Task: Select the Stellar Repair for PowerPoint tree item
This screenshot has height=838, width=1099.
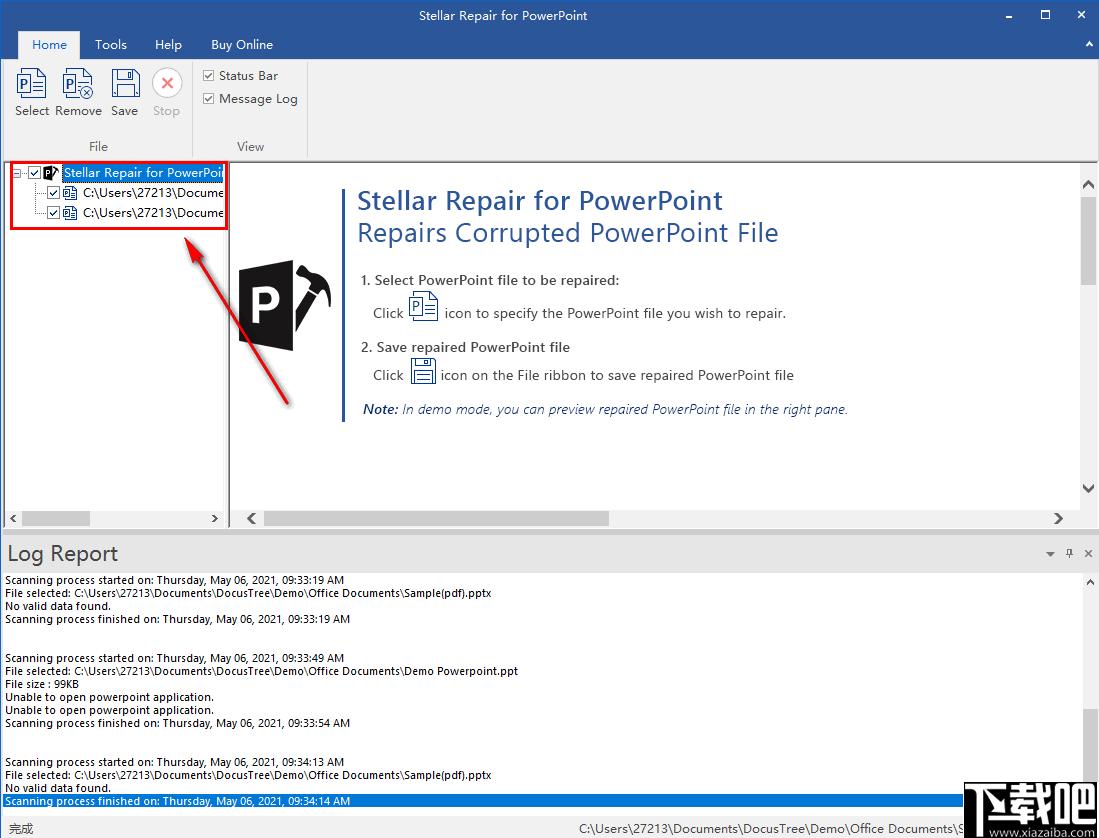Action: [x=143, y=173]
